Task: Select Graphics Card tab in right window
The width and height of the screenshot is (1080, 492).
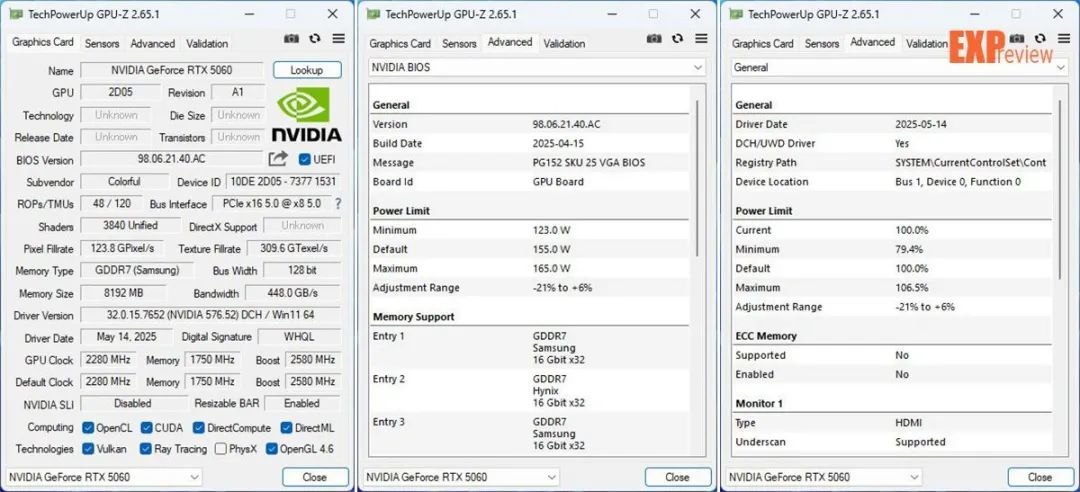Action: [762, 43]
